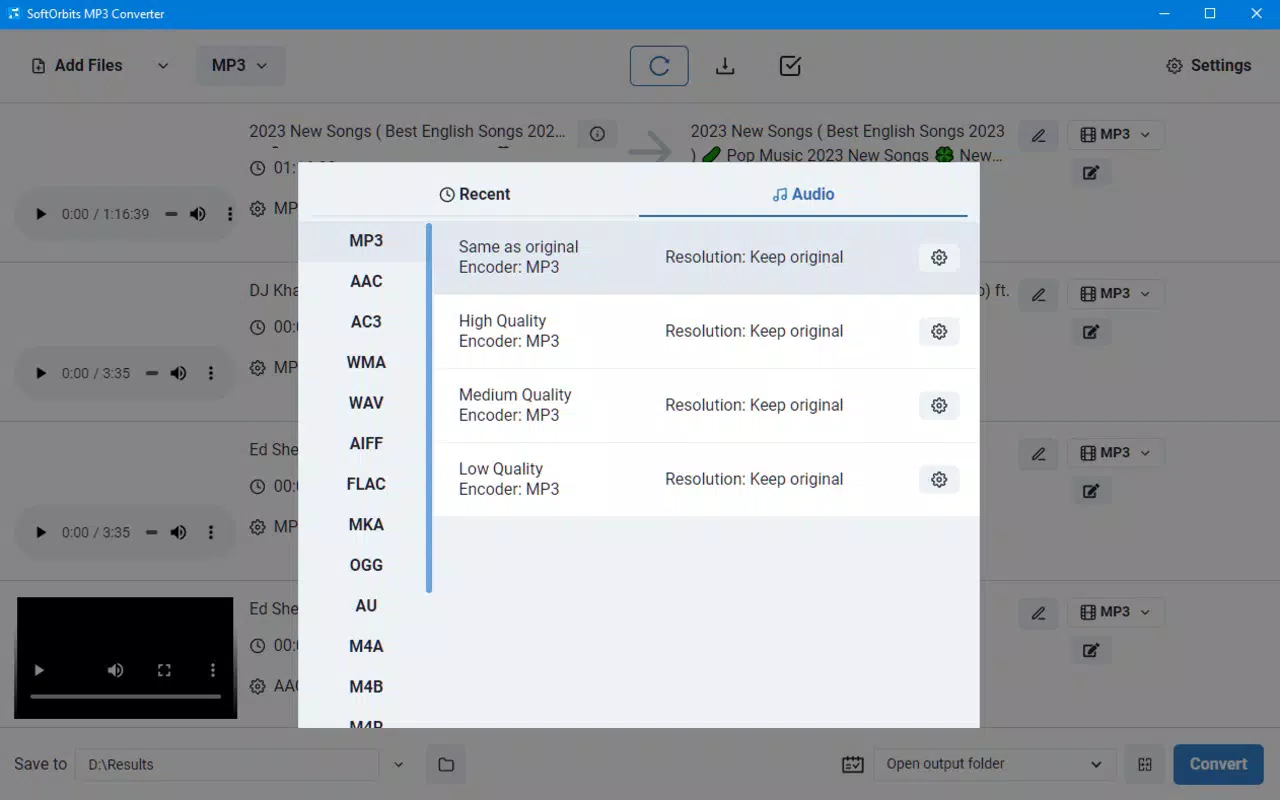Screen dimensions: 1280x800
Task: Select WMA in the format list
Action: pyautogui.click(x=365, y=363)
